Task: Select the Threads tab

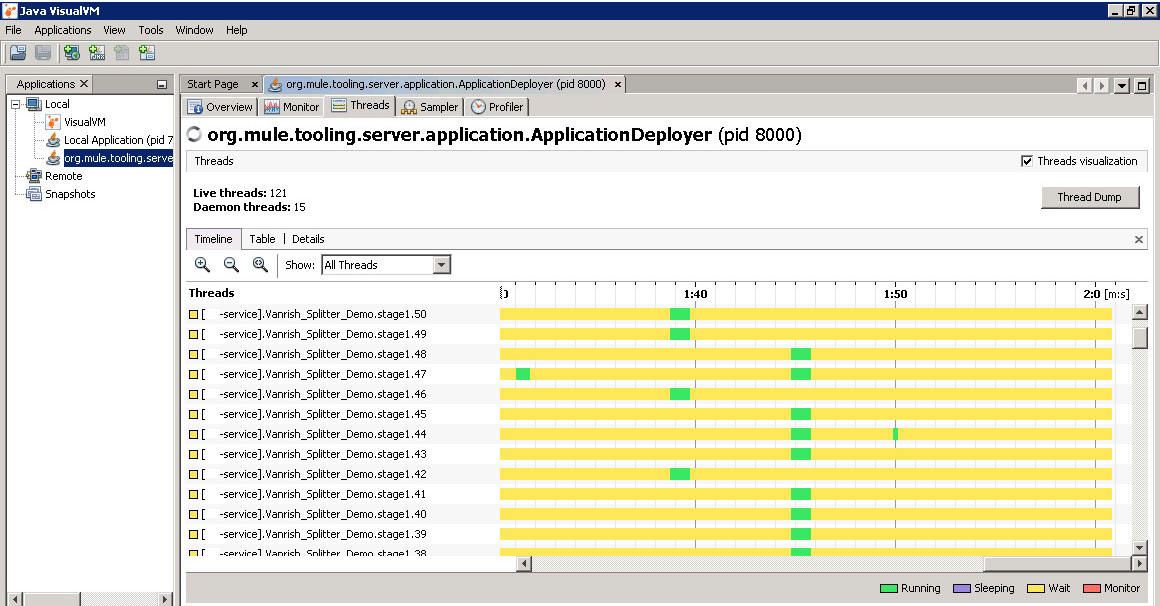Action: 360,106
